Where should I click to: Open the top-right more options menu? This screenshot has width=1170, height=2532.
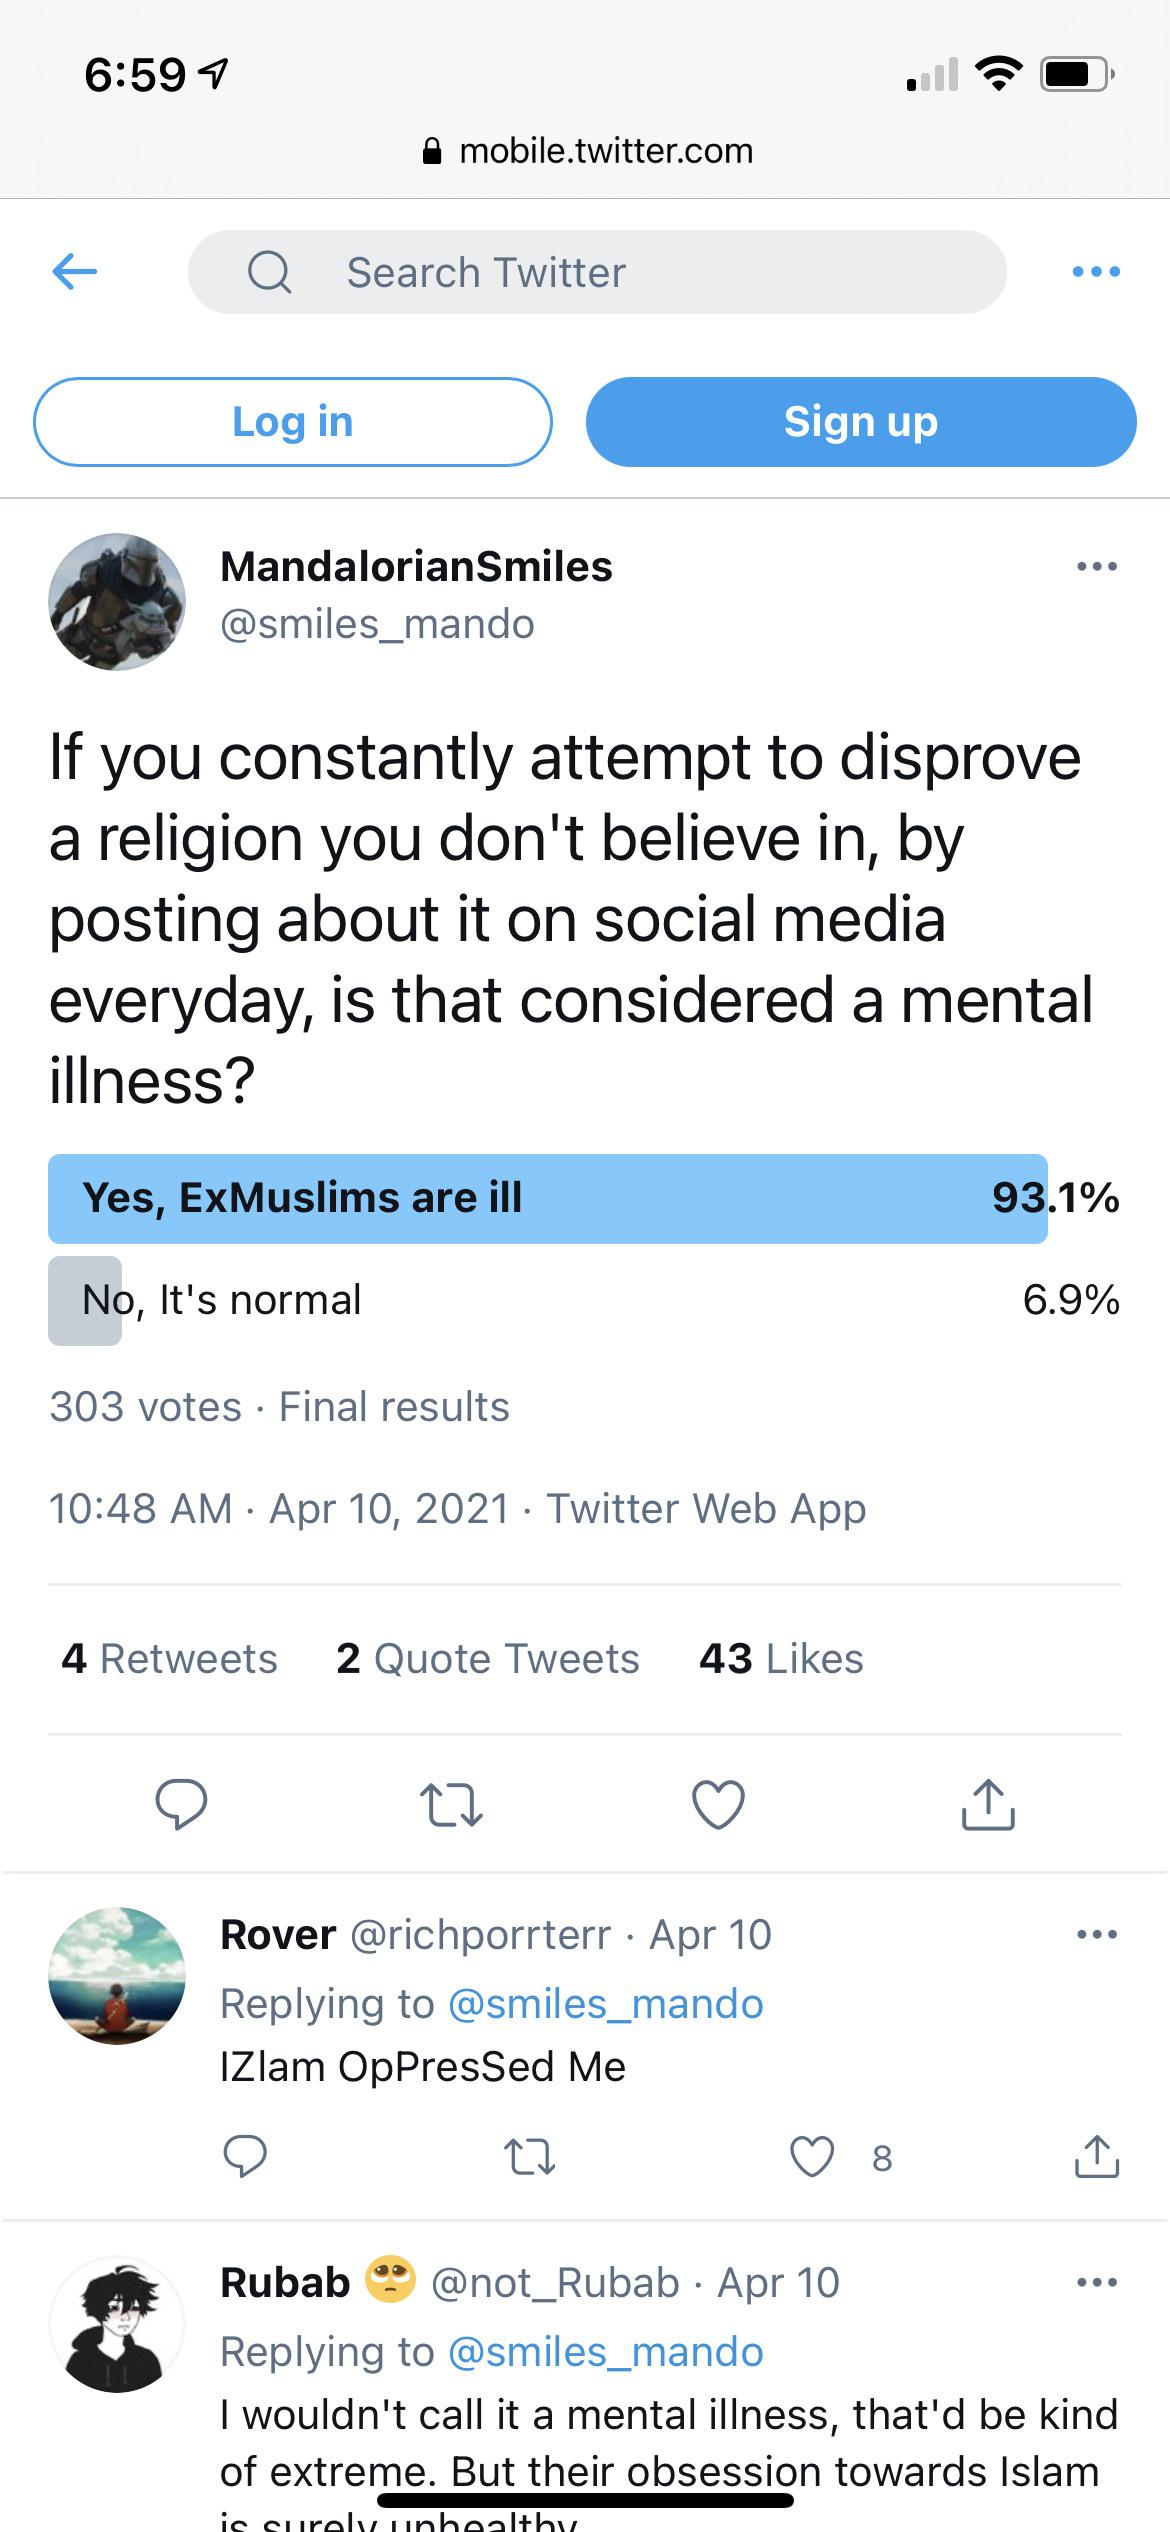(1096, 271)
